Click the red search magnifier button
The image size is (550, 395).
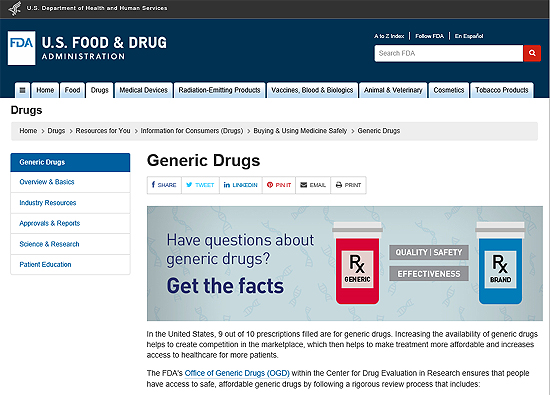tap(532, 53)
